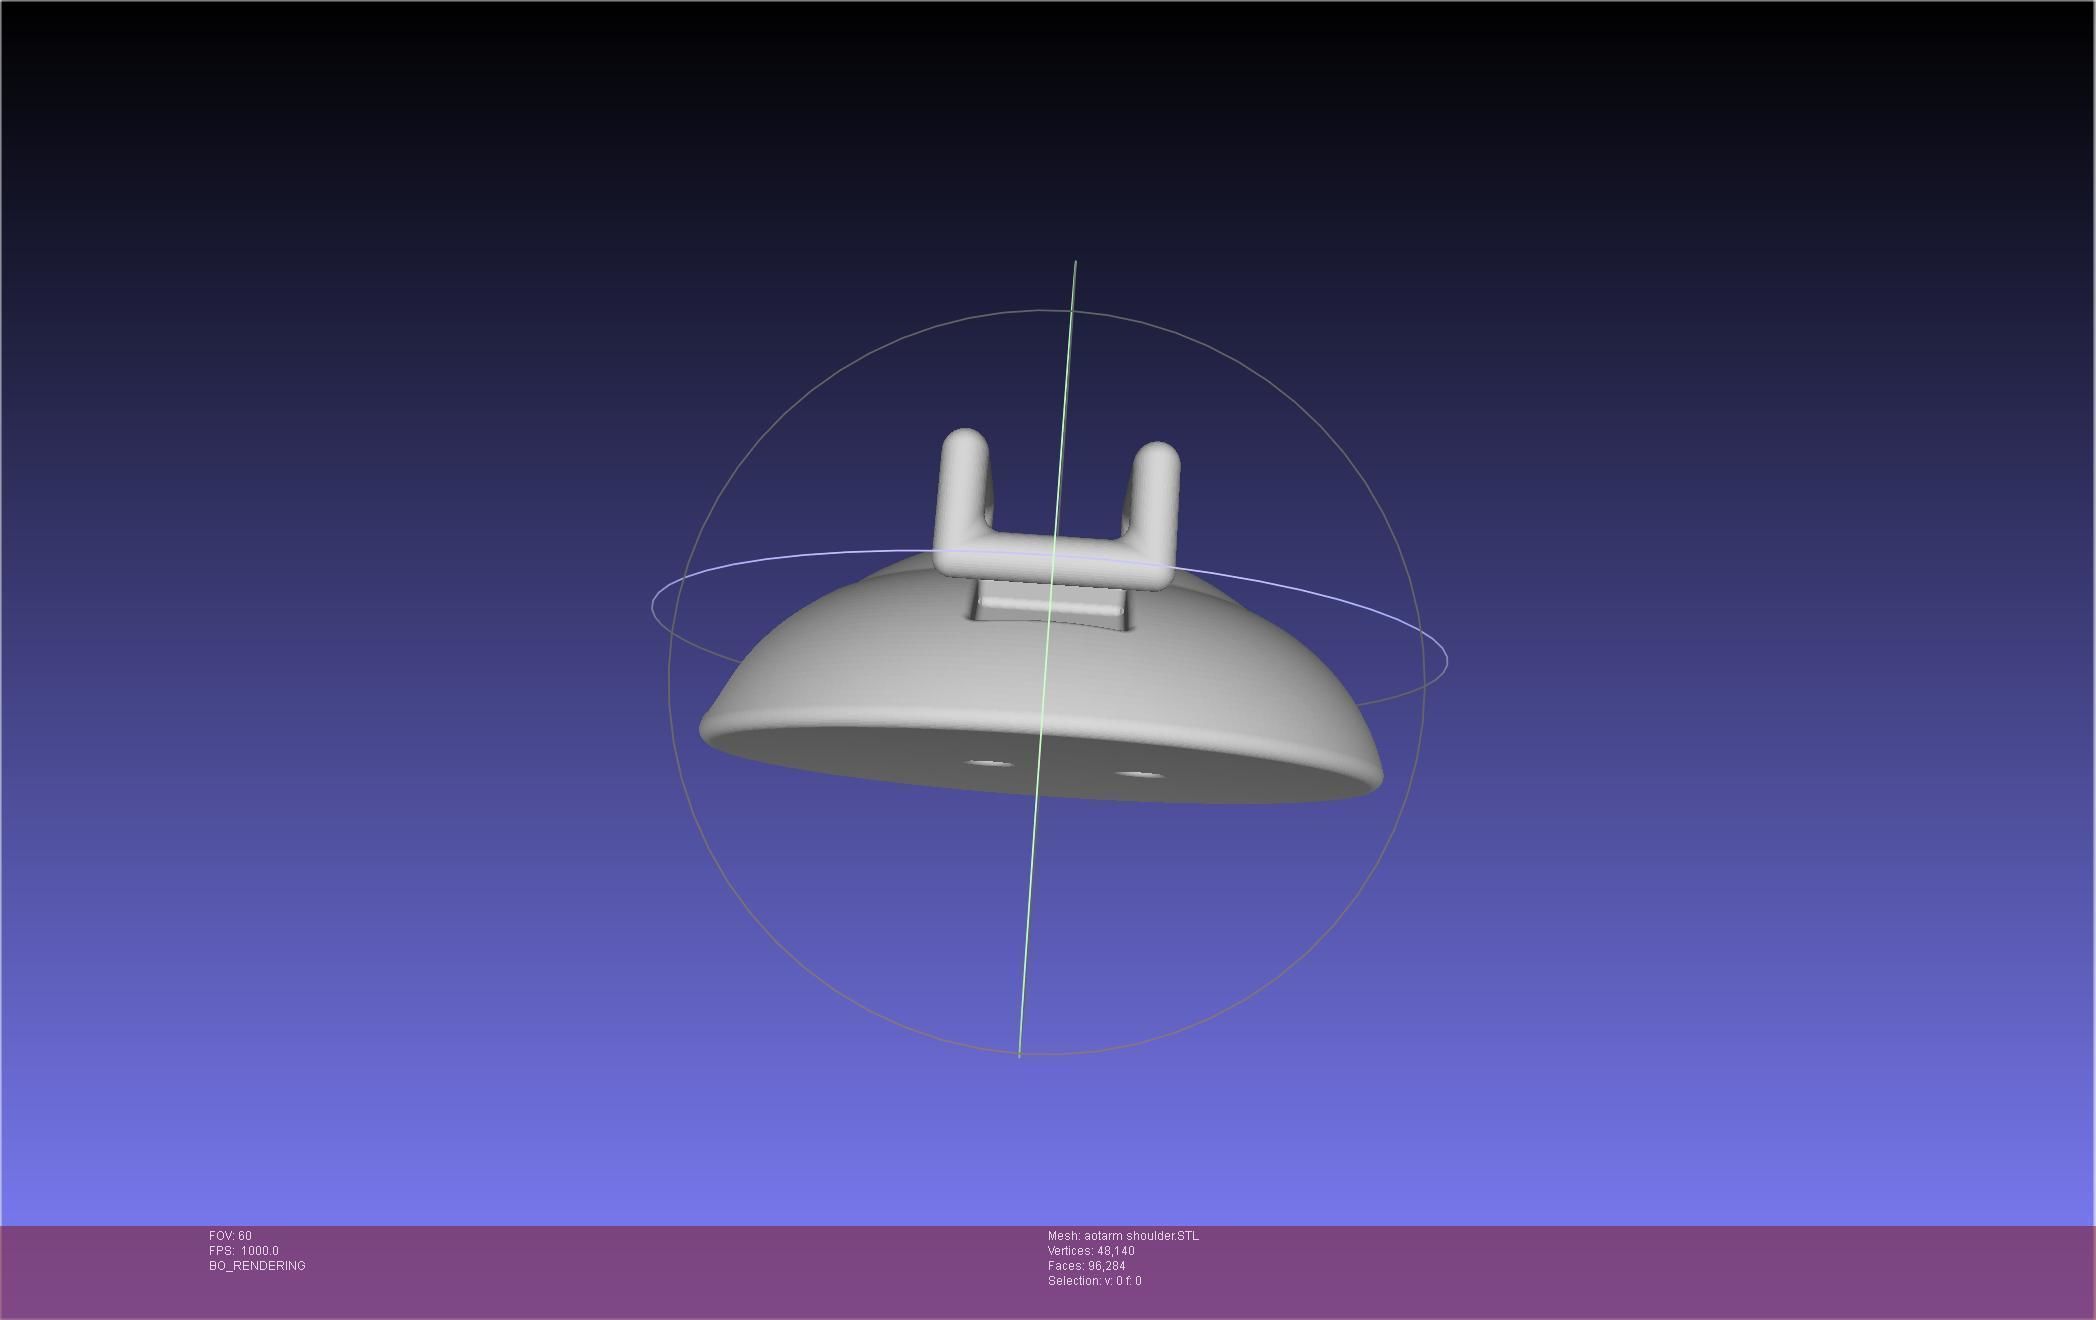Click the Faces: 96,284 count
The width and height of the screenshot is (2096, 1320).
[x=1086, y=1266]
